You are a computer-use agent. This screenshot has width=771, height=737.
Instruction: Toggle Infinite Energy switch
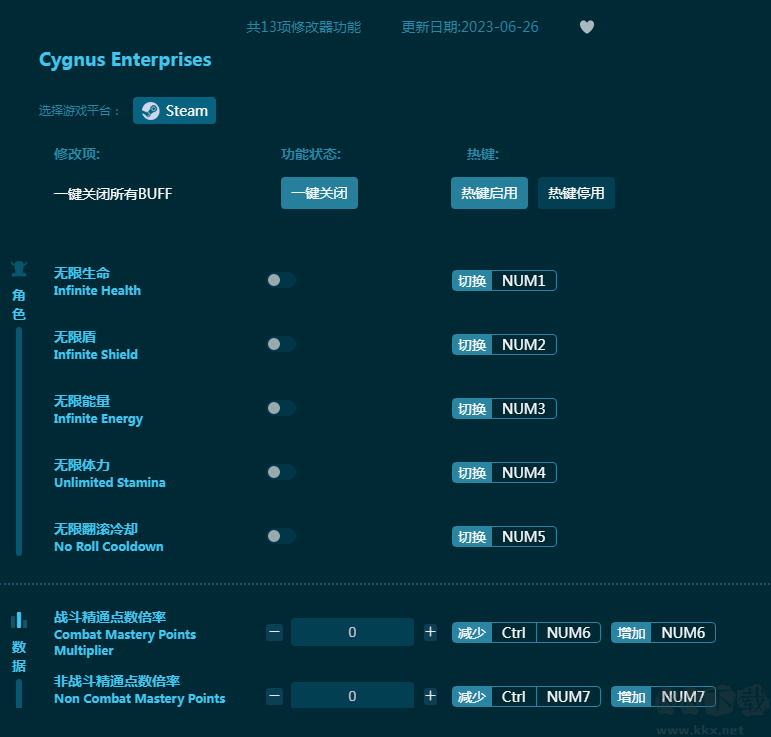(x=281, y=408)
